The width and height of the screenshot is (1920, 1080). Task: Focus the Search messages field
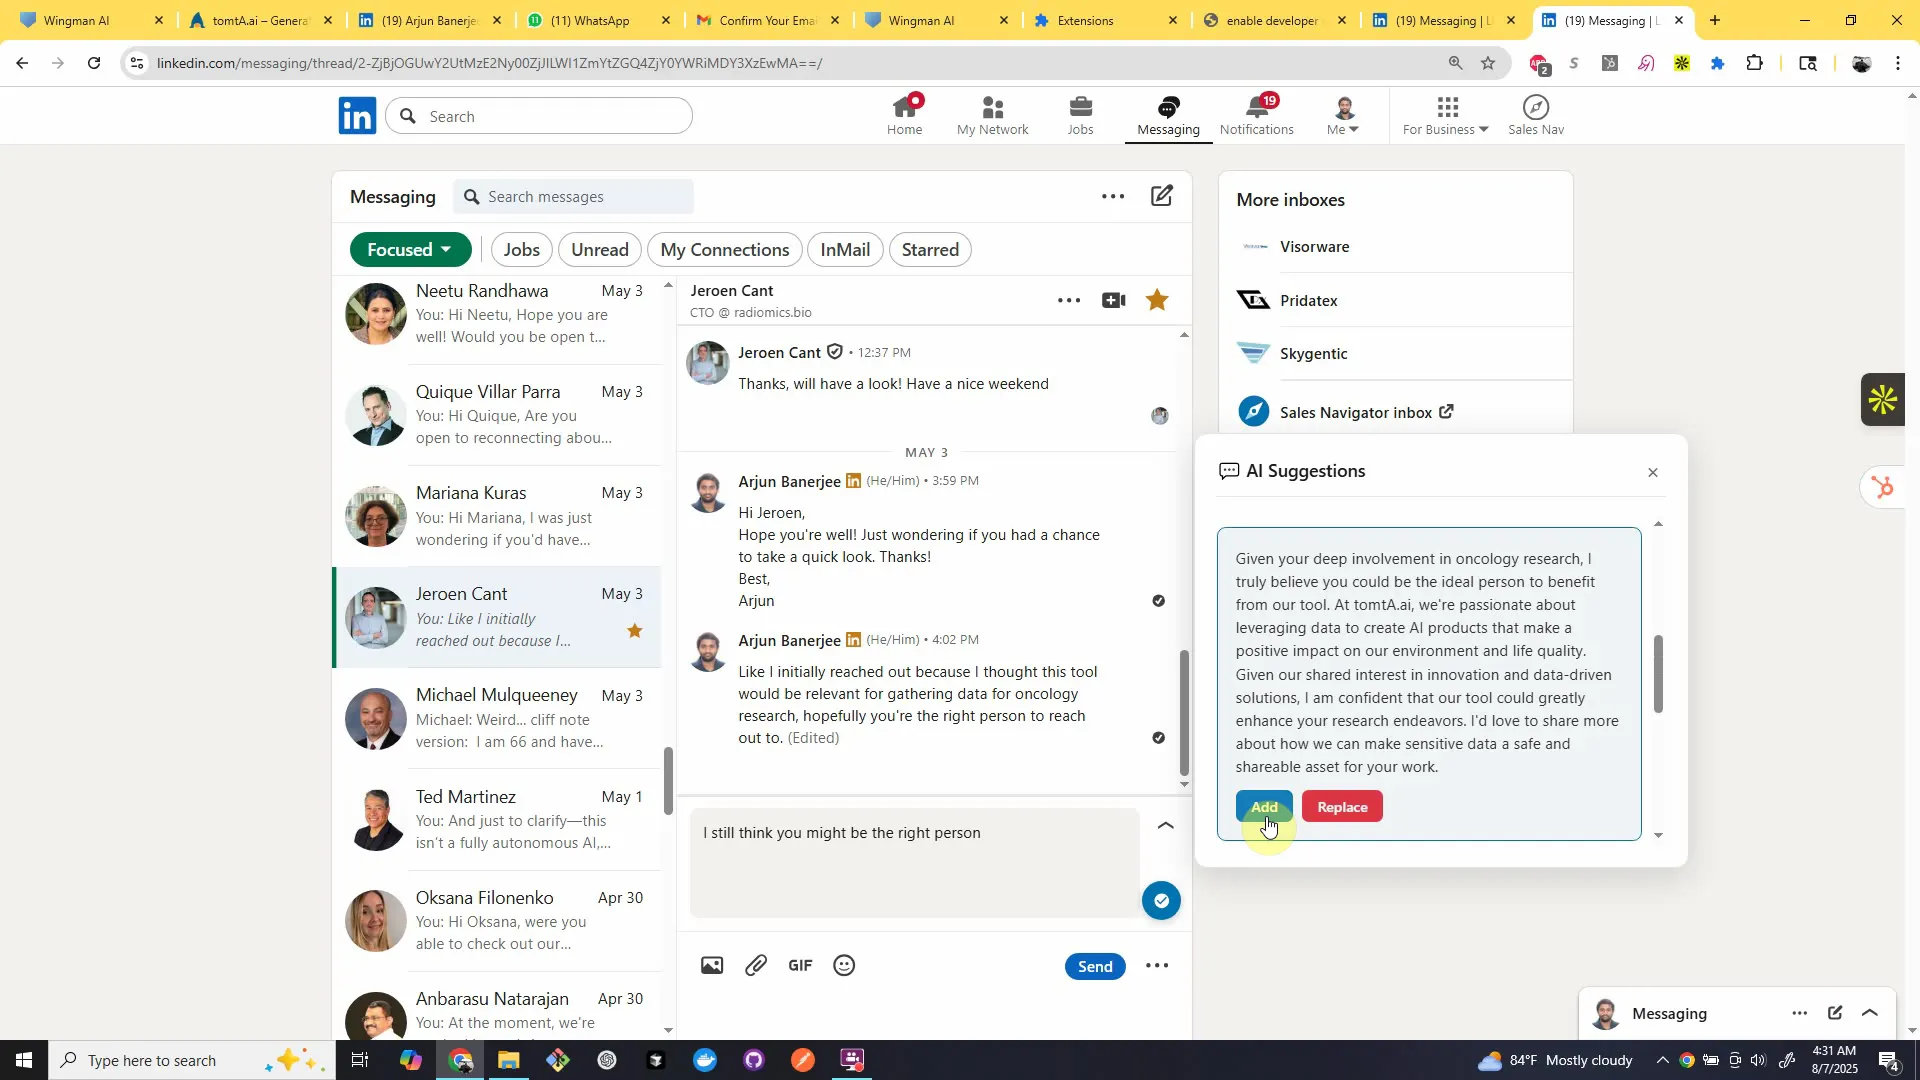pos(574,197)
